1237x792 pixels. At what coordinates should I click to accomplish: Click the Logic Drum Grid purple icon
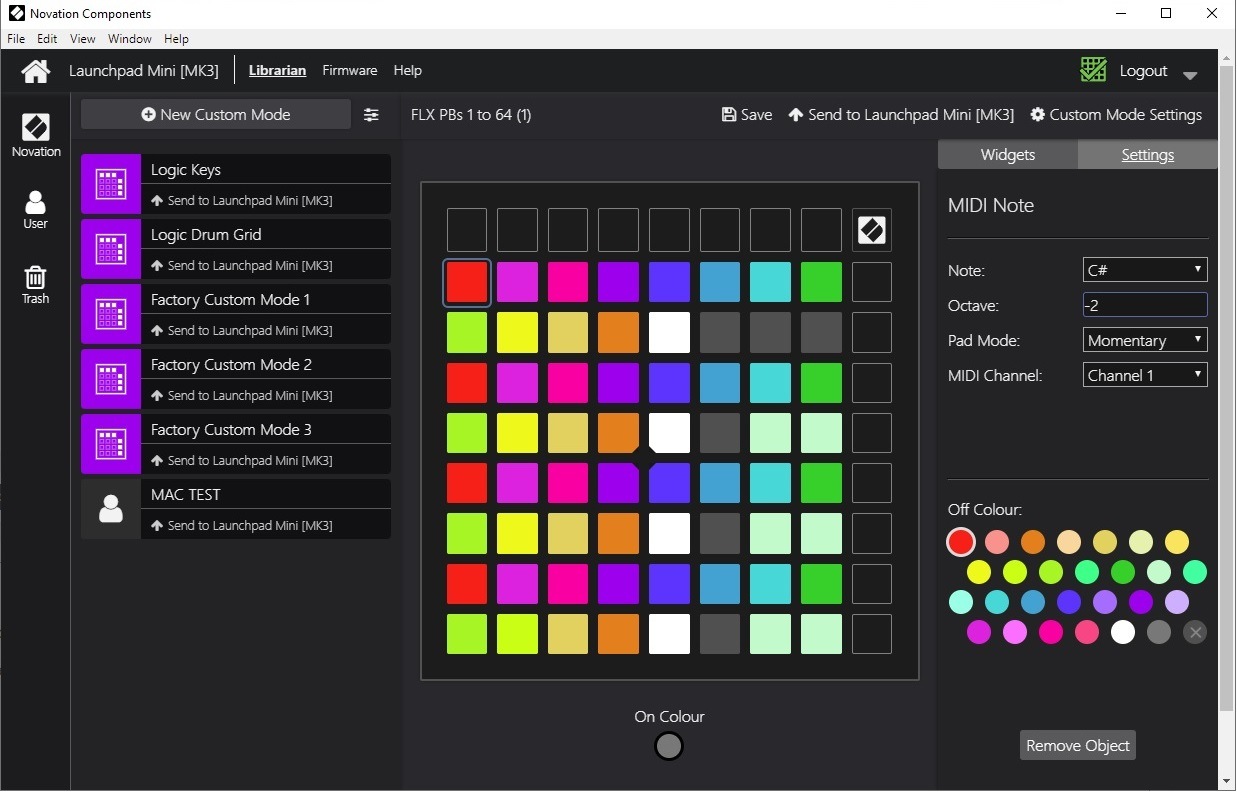point(111,249)
